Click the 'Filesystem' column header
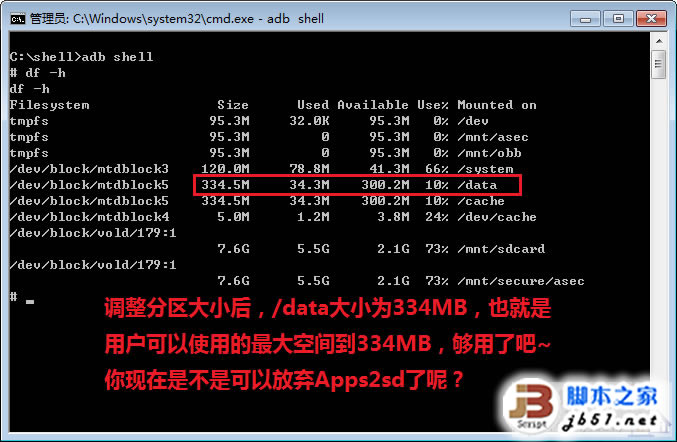The width and height of the screenshot is (677, 442). click(49, 105)
